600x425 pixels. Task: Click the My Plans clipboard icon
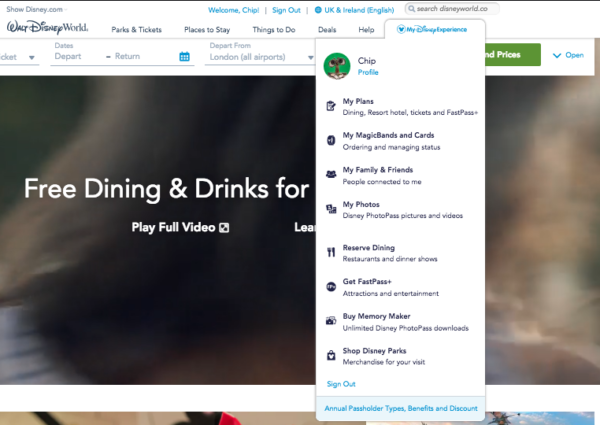coord(331,107)
